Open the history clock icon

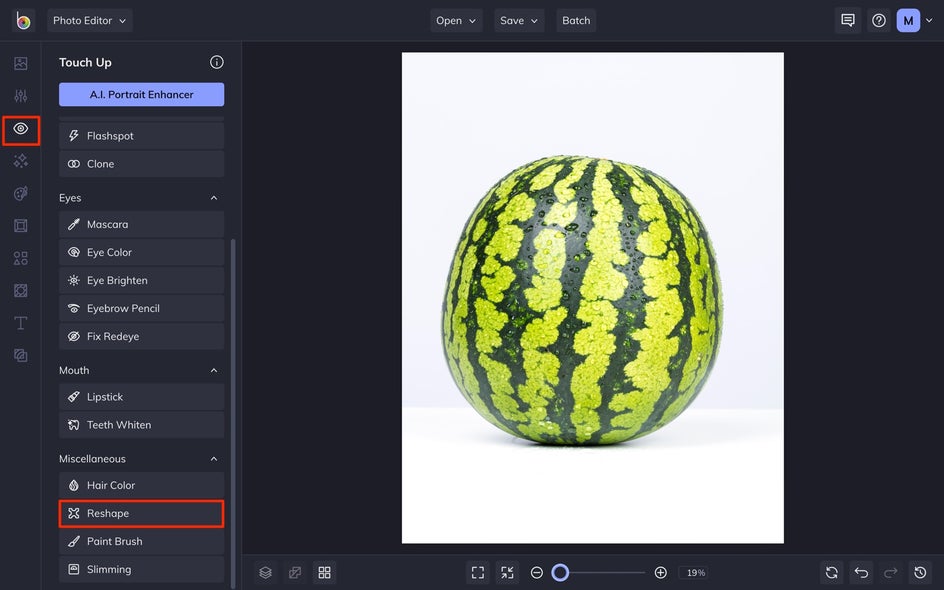[x=920, y=573]
